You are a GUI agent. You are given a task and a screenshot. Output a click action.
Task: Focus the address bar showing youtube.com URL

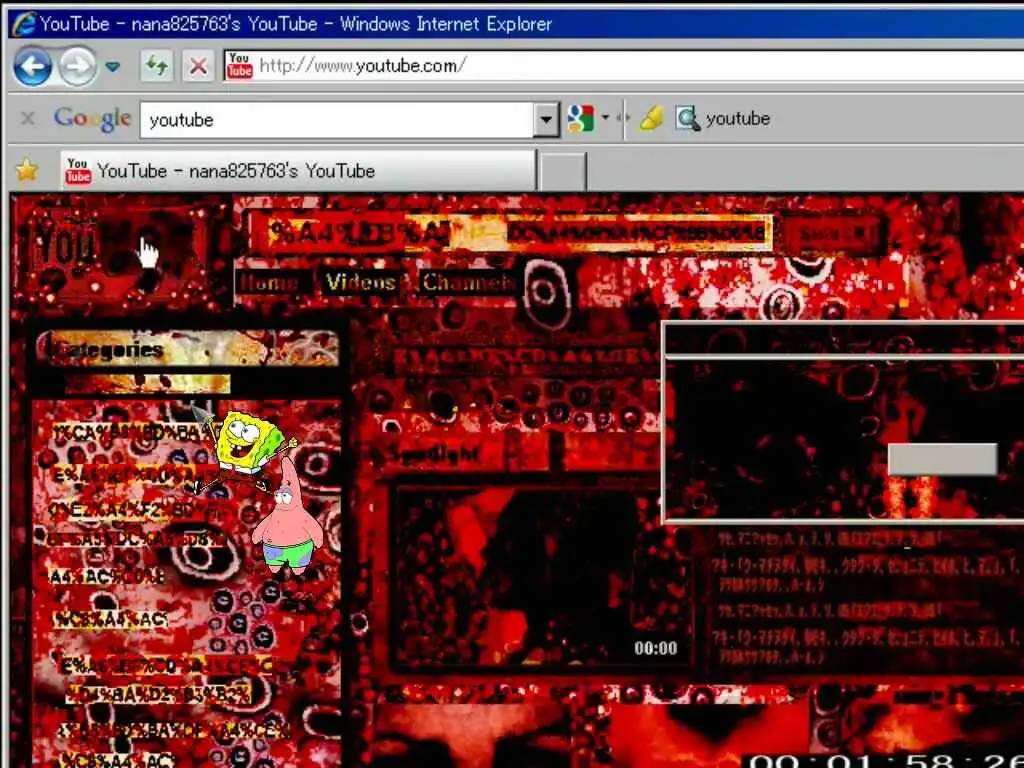[624, 65]
